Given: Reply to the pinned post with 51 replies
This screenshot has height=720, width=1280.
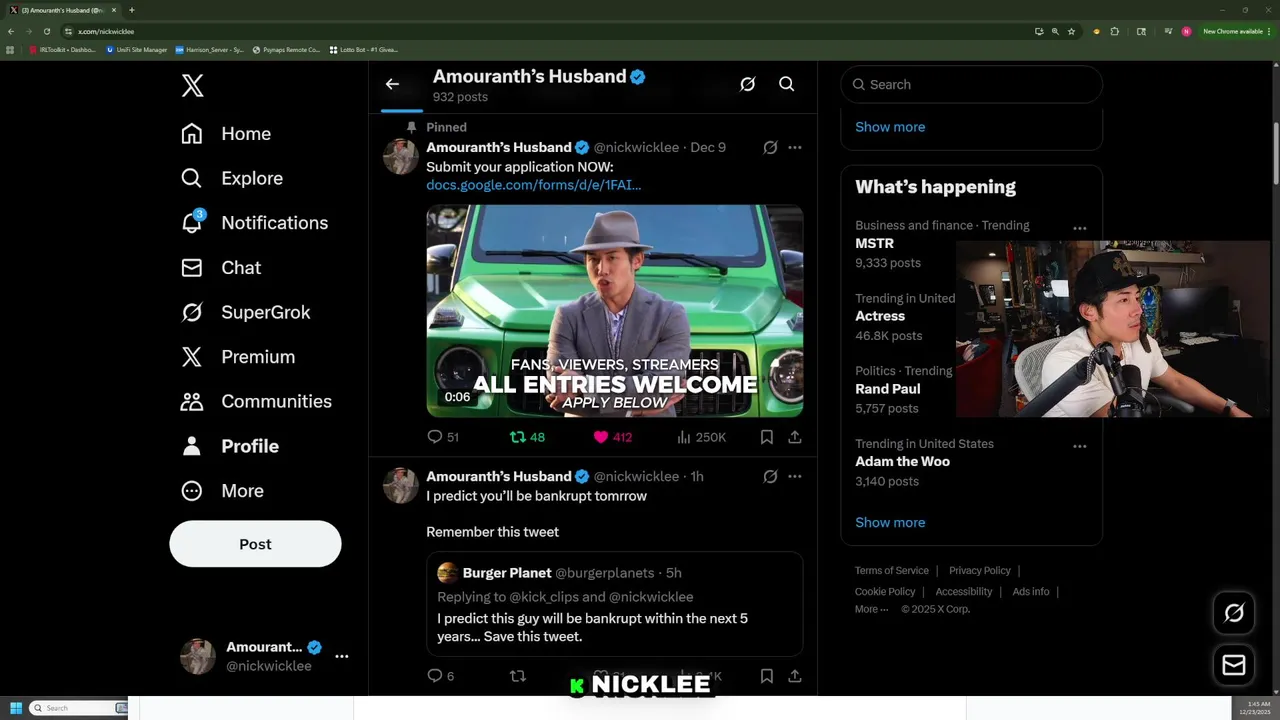Looking at the screenshot, I should 442,437.
